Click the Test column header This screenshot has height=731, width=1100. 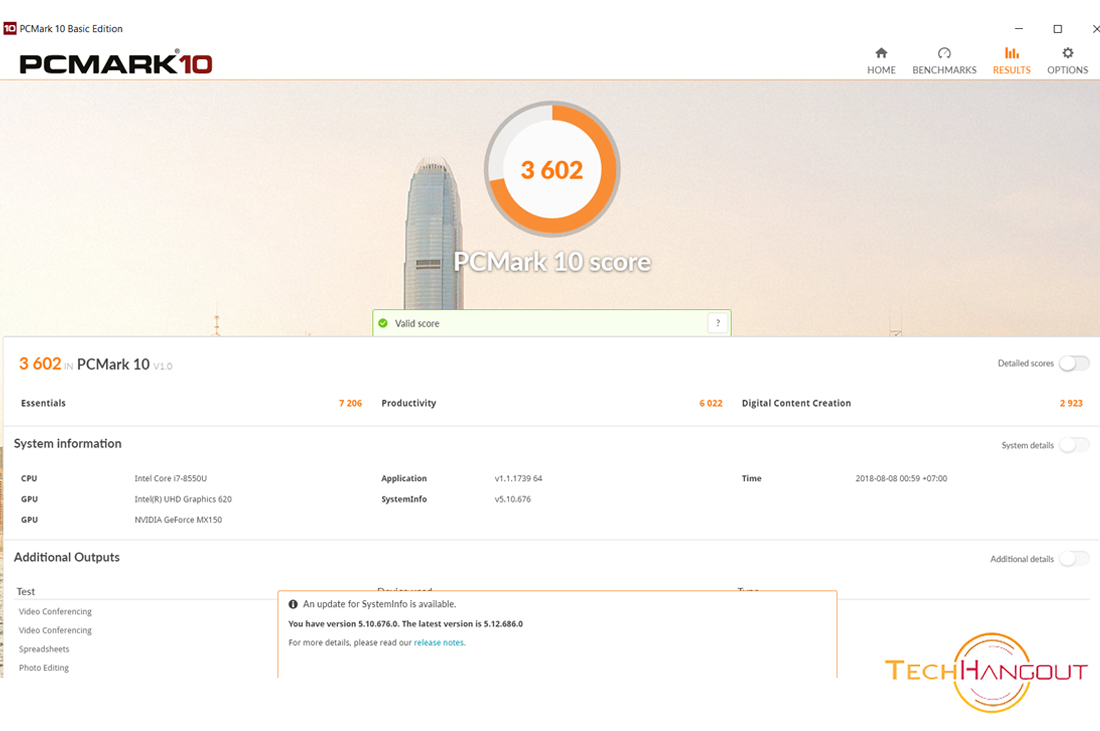pyautogui.click(x=26, y=591)
